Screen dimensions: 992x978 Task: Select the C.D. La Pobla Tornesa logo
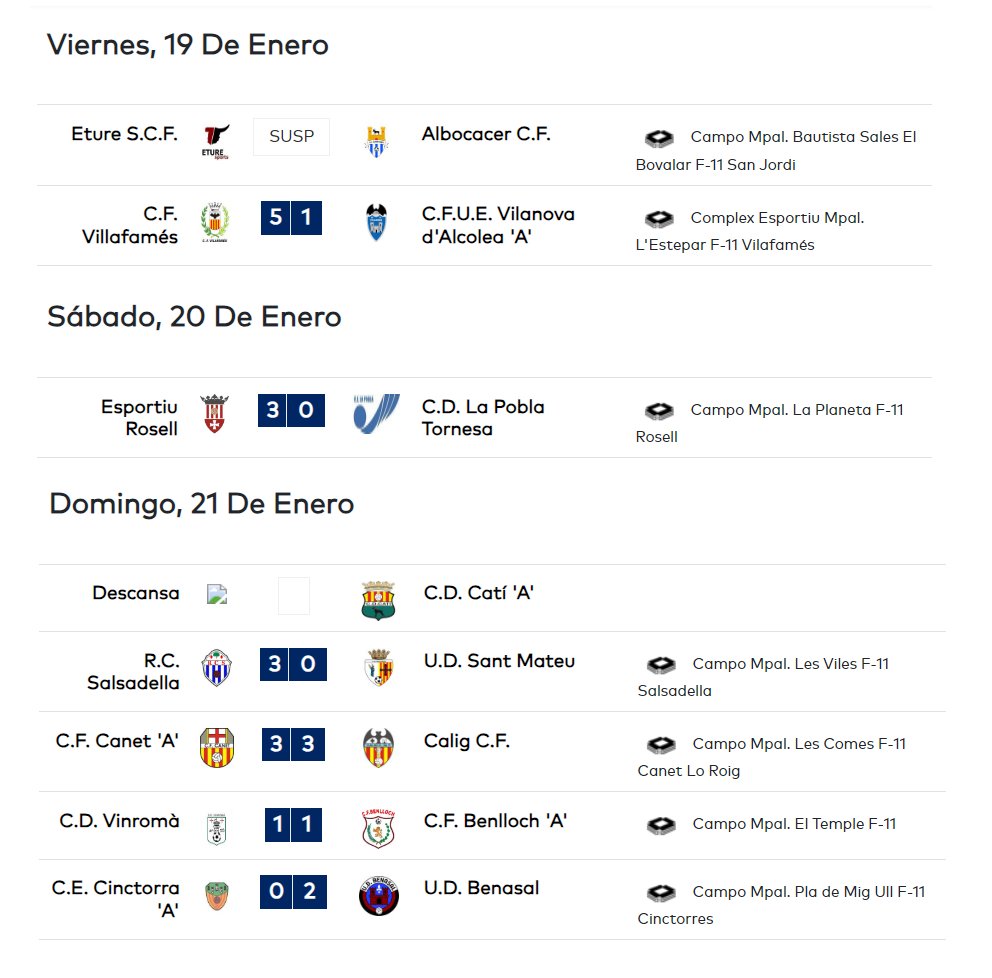pyautogui.click(x=376, y=413)
